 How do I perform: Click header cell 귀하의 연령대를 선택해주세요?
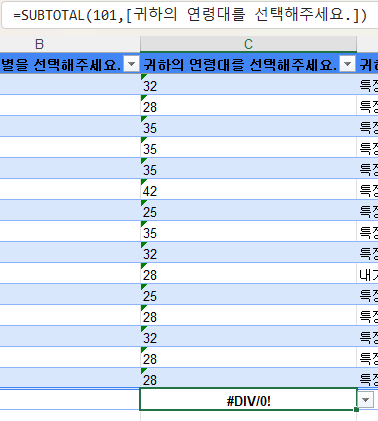[248, 64]
